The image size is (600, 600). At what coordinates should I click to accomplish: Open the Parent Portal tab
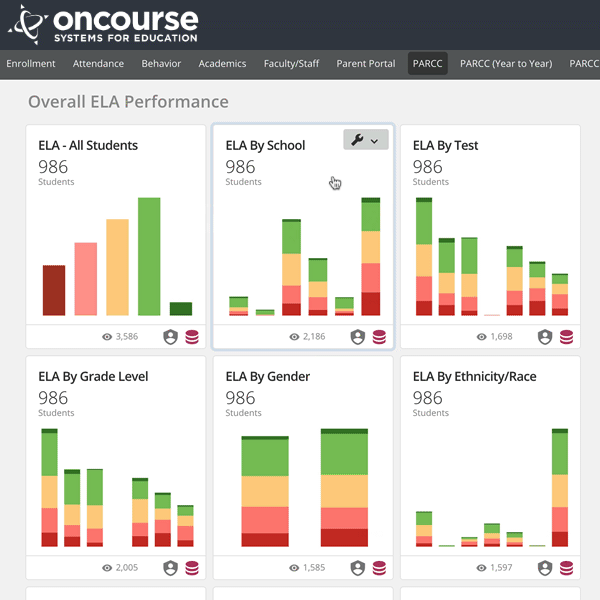click(x=366, y=64)
